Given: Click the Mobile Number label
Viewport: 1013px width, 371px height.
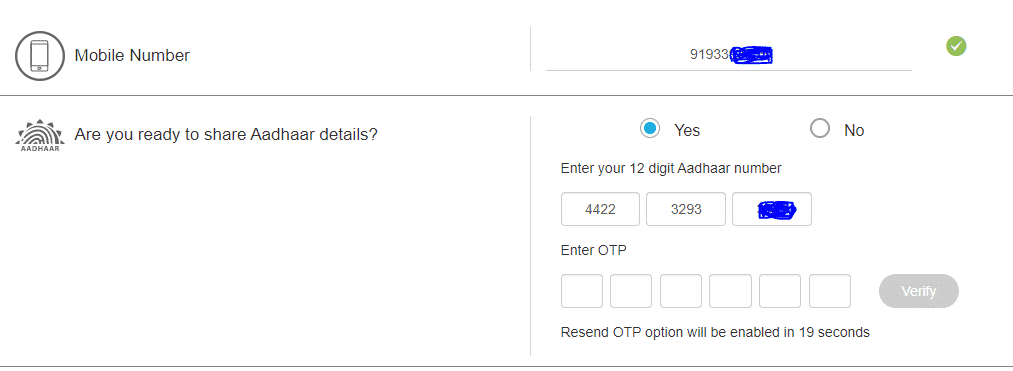Looking at the screenshot, I should coord(132,56).
